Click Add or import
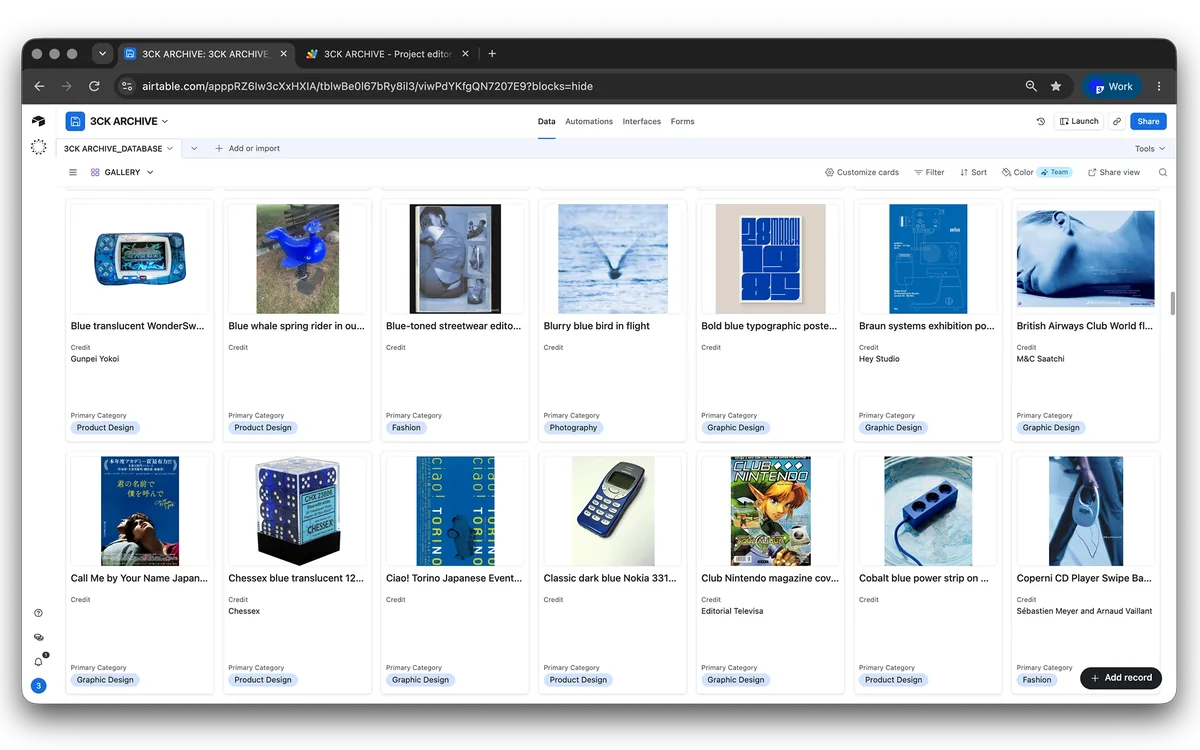Image resolution: width=1200 pixels, height=750 pixels. pyautogui.click(x=247, y=148)
